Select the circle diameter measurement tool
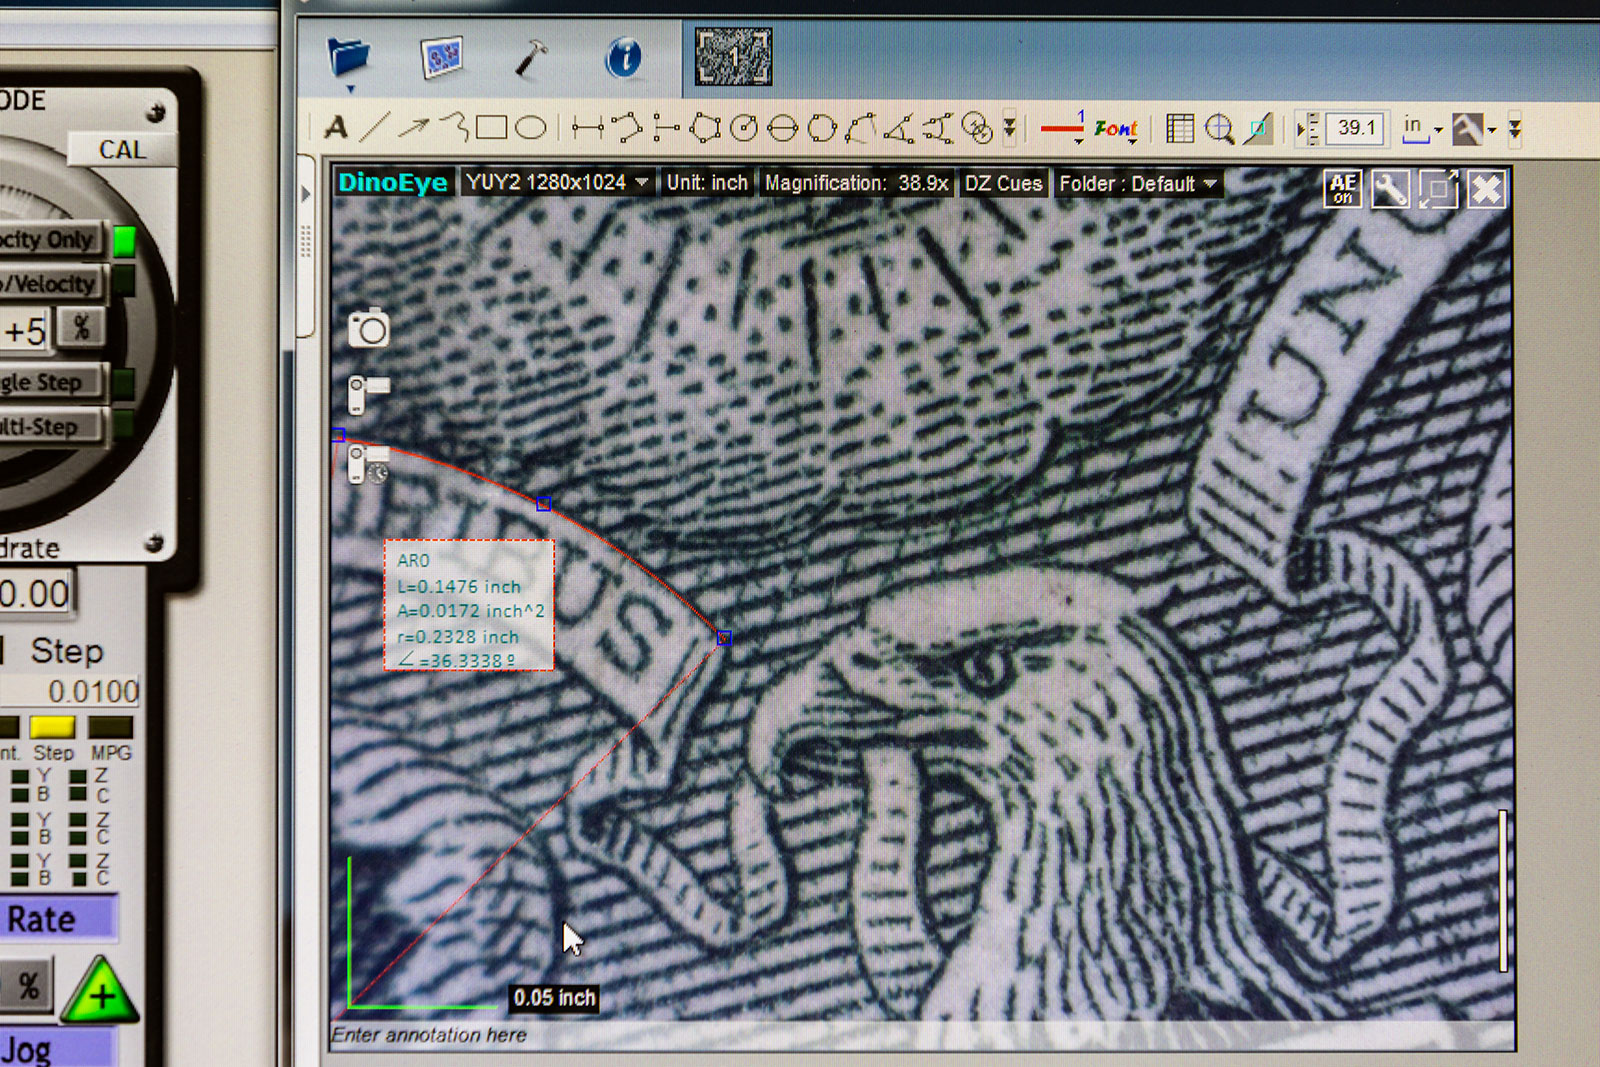The width and height of the screenshot is (1600, 1067). (x=783, y=128)
